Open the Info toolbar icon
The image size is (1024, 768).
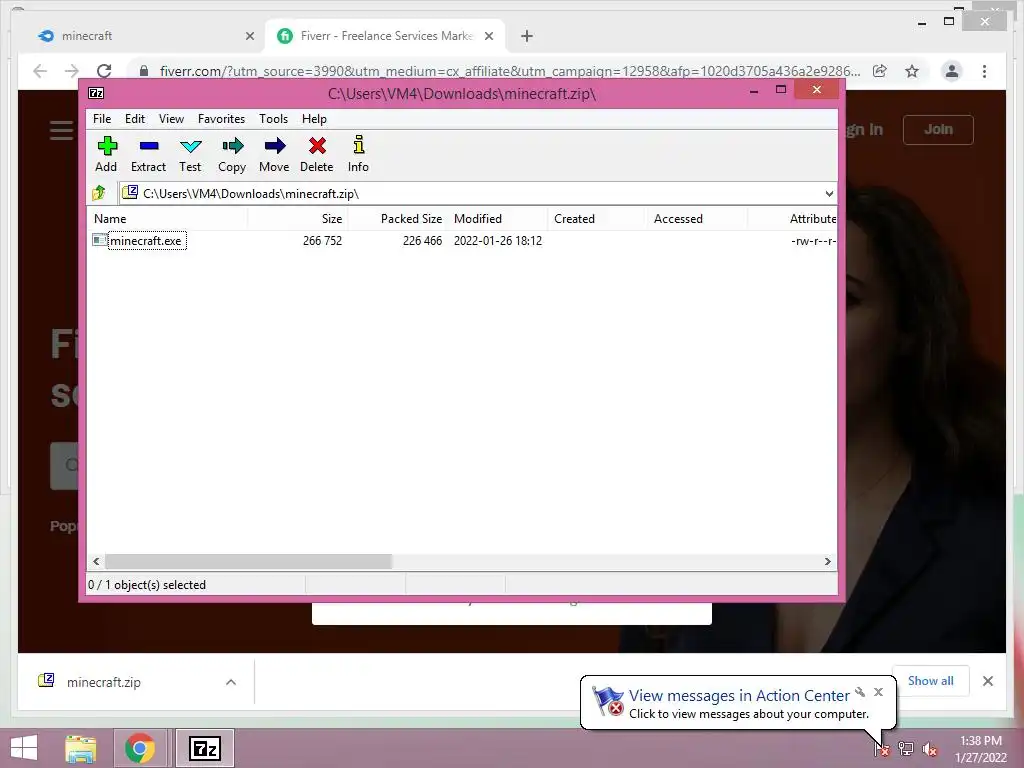tap(358, 154)
